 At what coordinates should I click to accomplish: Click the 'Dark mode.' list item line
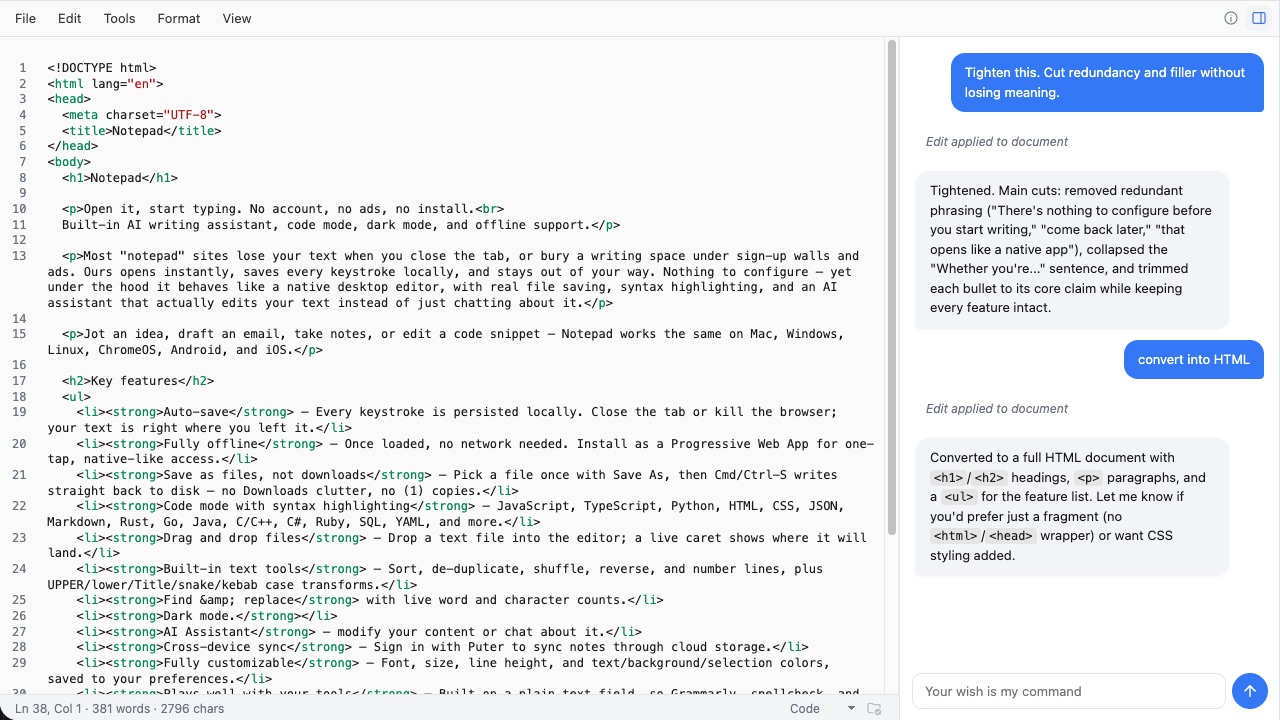pyautogui.click(x=207, y=616)
